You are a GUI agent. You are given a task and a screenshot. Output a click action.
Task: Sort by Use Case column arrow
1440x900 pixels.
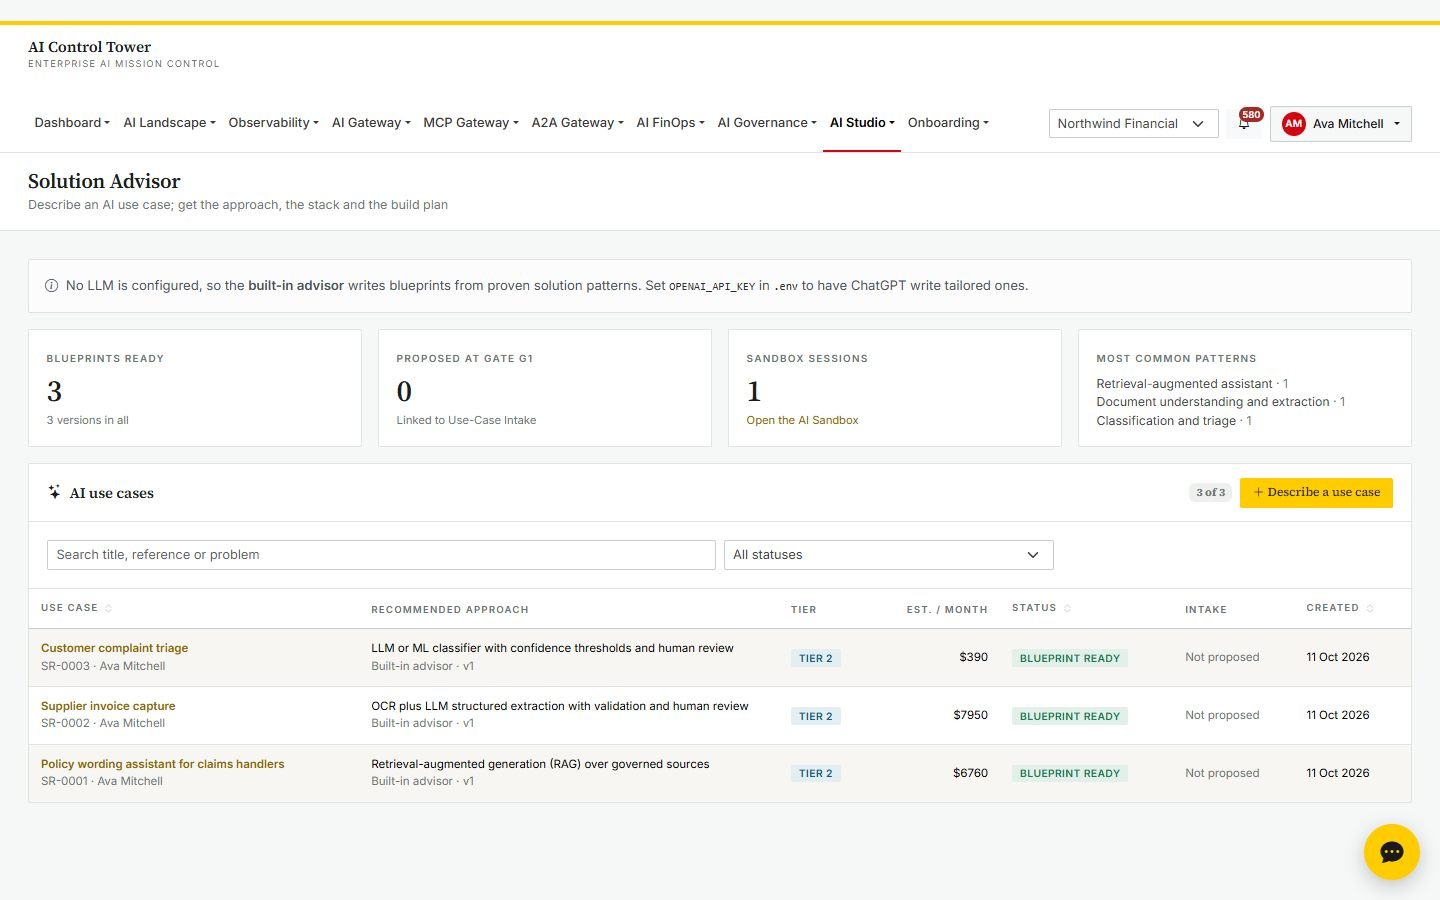(108, 608)
